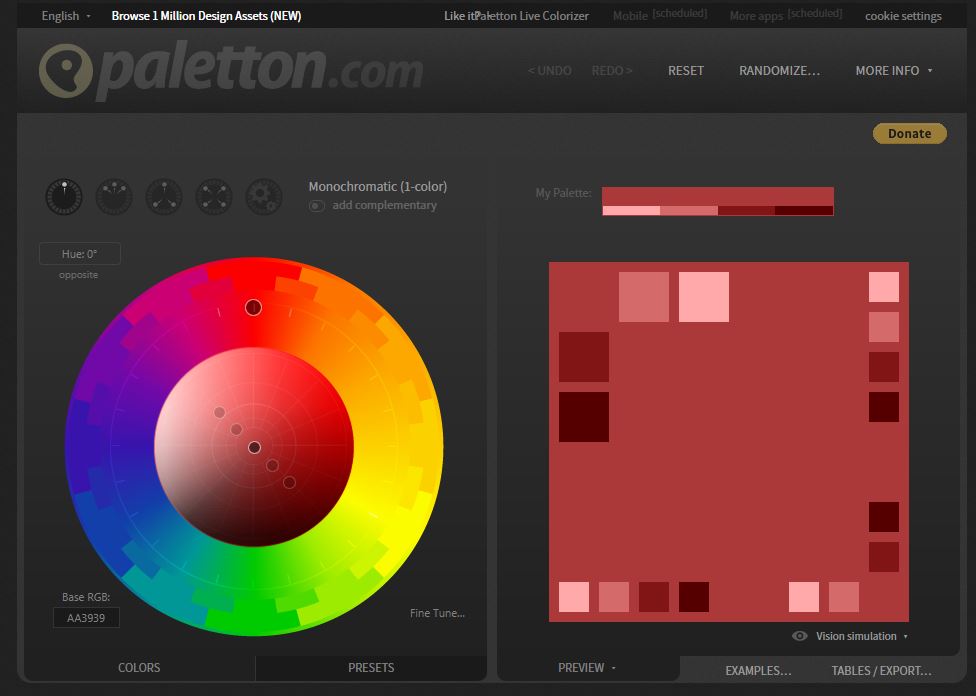The width and height of the screenshot is (976, 696).
Task: Open the TABLES / EXPORT tab
Action: [x=881, y=671]
